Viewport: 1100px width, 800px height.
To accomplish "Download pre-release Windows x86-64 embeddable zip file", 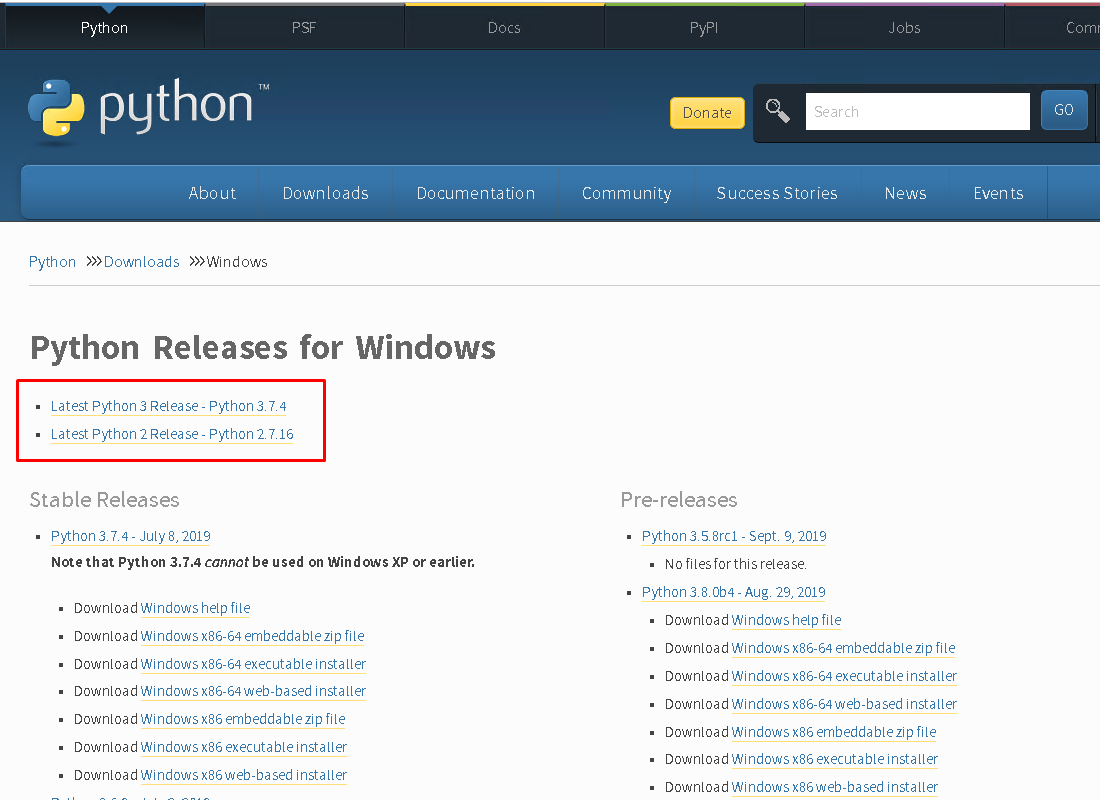I will [843, 648].
